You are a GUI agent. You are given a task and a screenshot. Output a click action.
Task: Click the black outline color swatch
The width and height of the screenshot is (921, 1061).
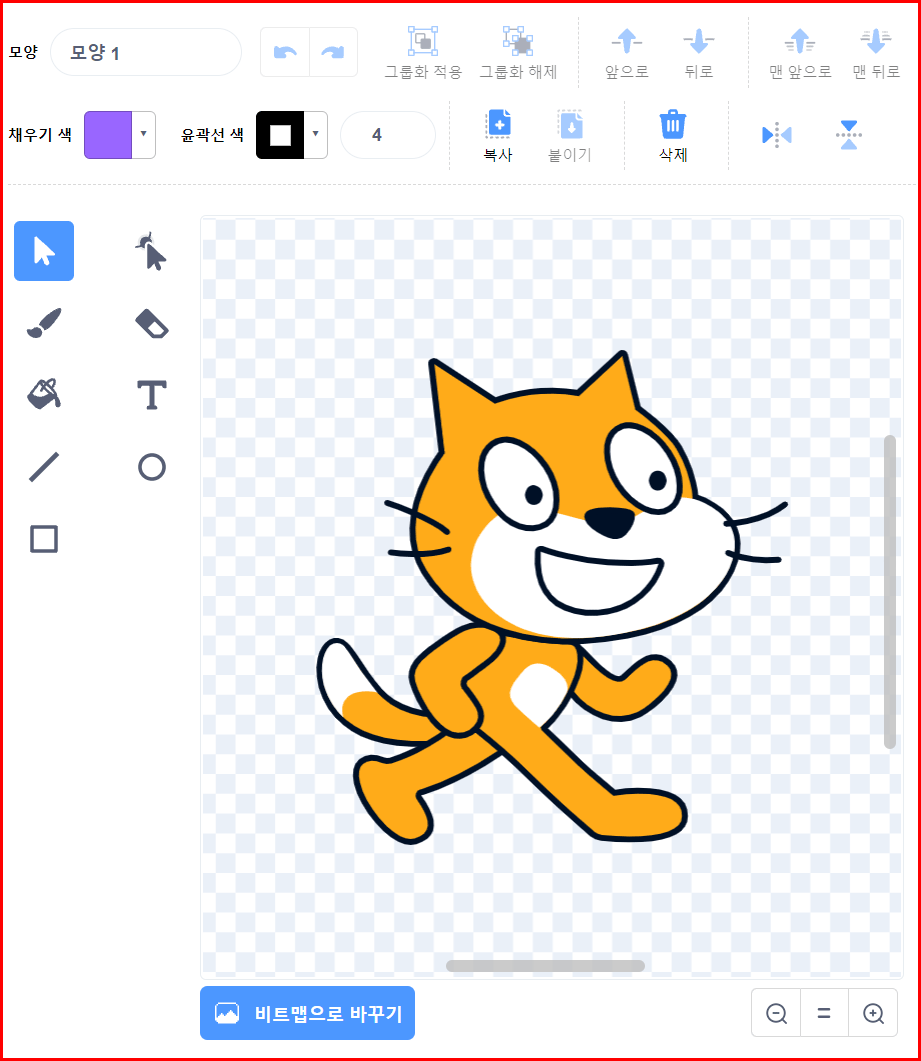280,135
